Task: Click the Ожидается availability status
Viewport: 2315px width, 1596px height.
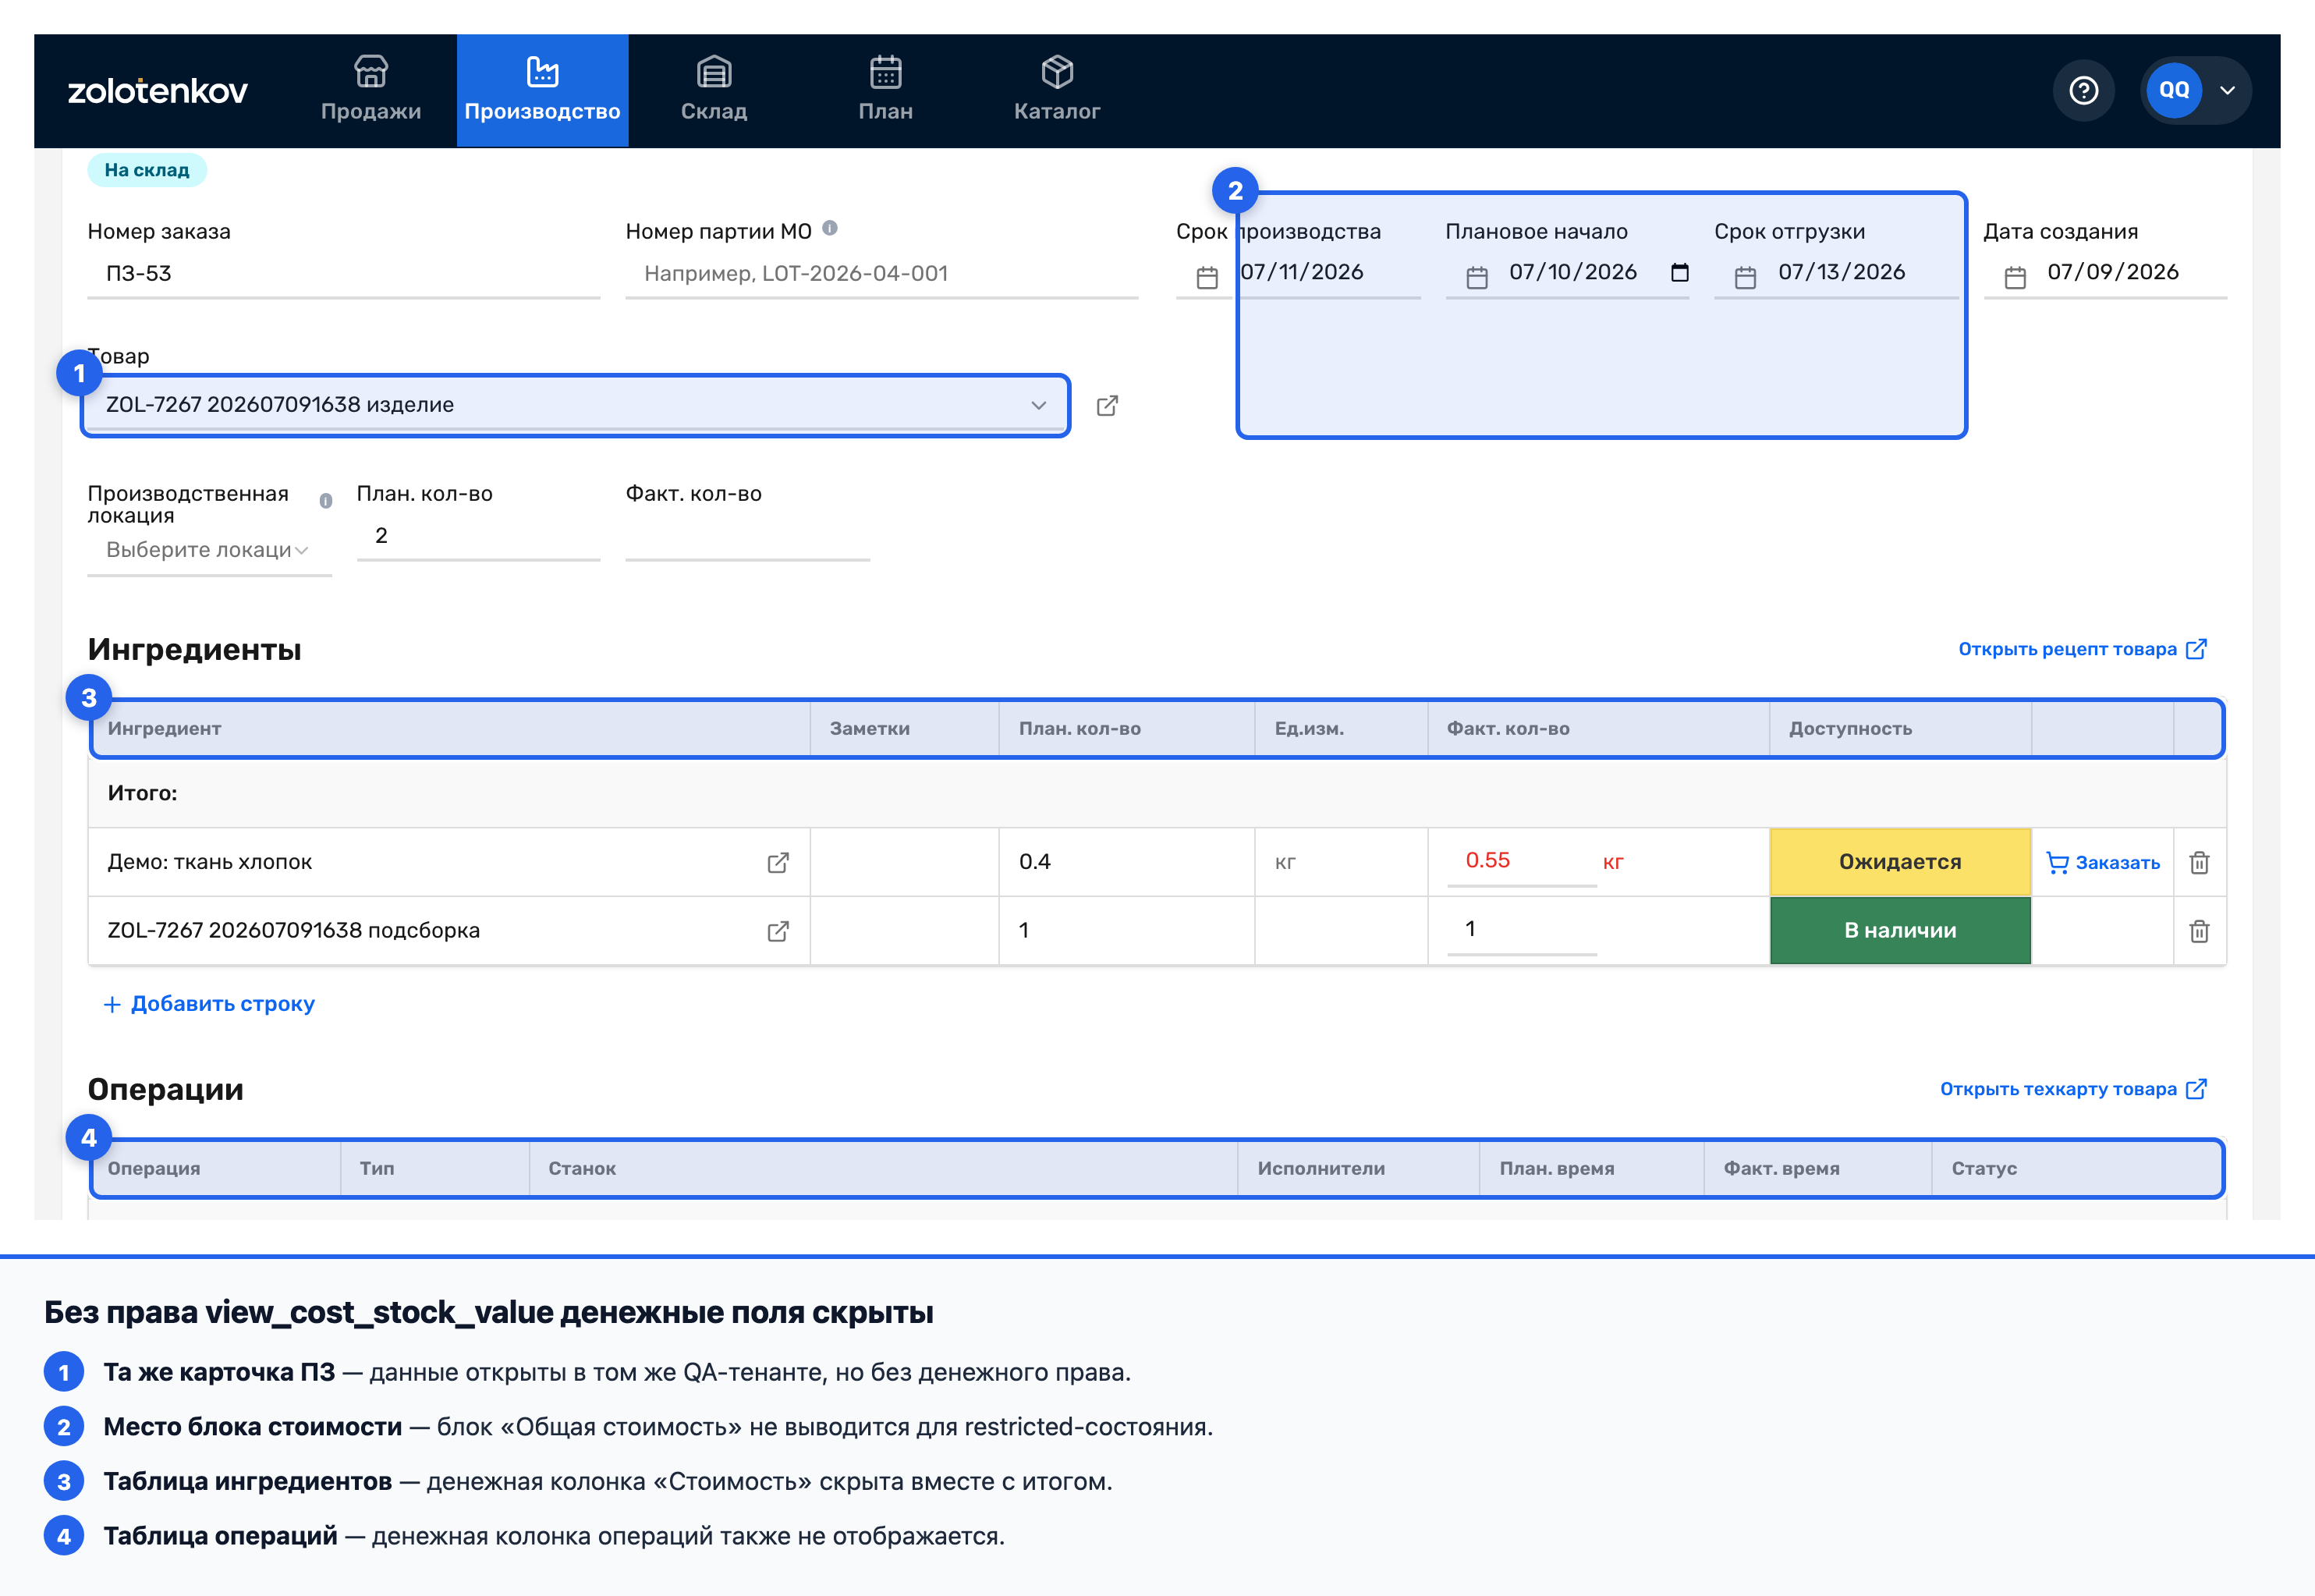Action: [1900, 862]
